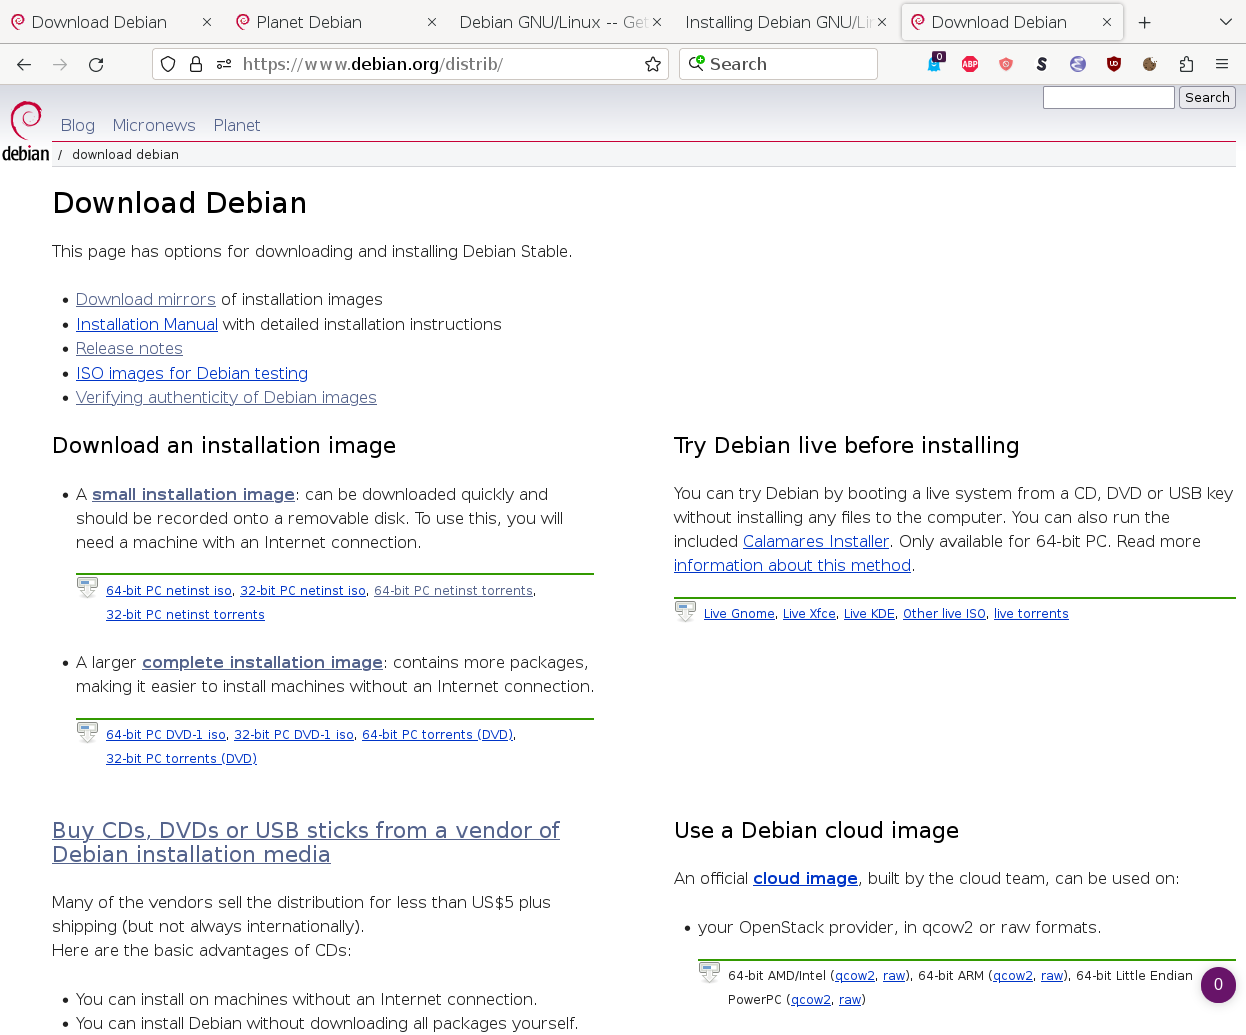The height and width of the screenshot is (1035, 1246).
Task: Open the Firefox hamburger application menu
Action: [1222, 65]
